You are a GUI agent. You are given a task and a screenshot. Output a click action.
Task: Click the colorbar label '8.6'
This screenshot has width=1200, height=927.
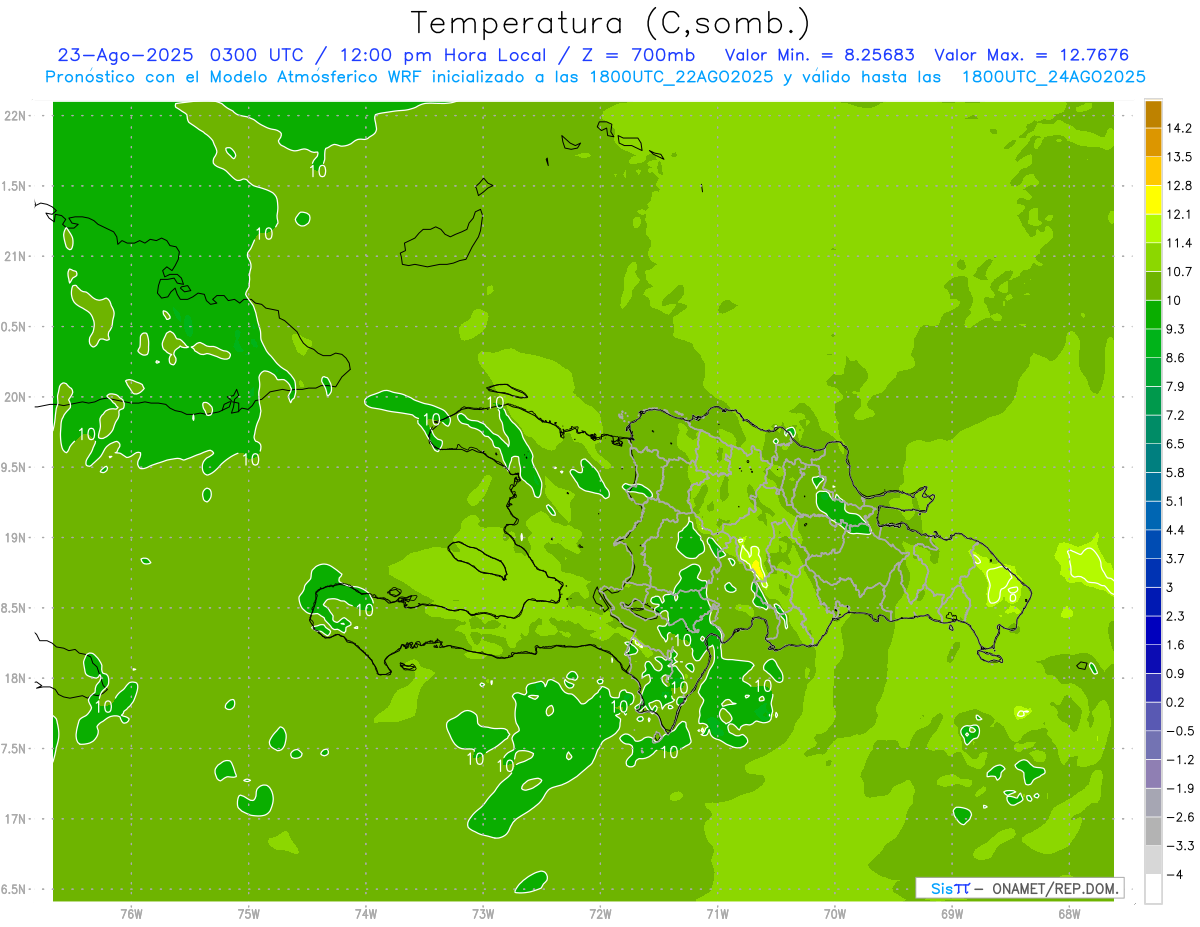click(1176, 358)
